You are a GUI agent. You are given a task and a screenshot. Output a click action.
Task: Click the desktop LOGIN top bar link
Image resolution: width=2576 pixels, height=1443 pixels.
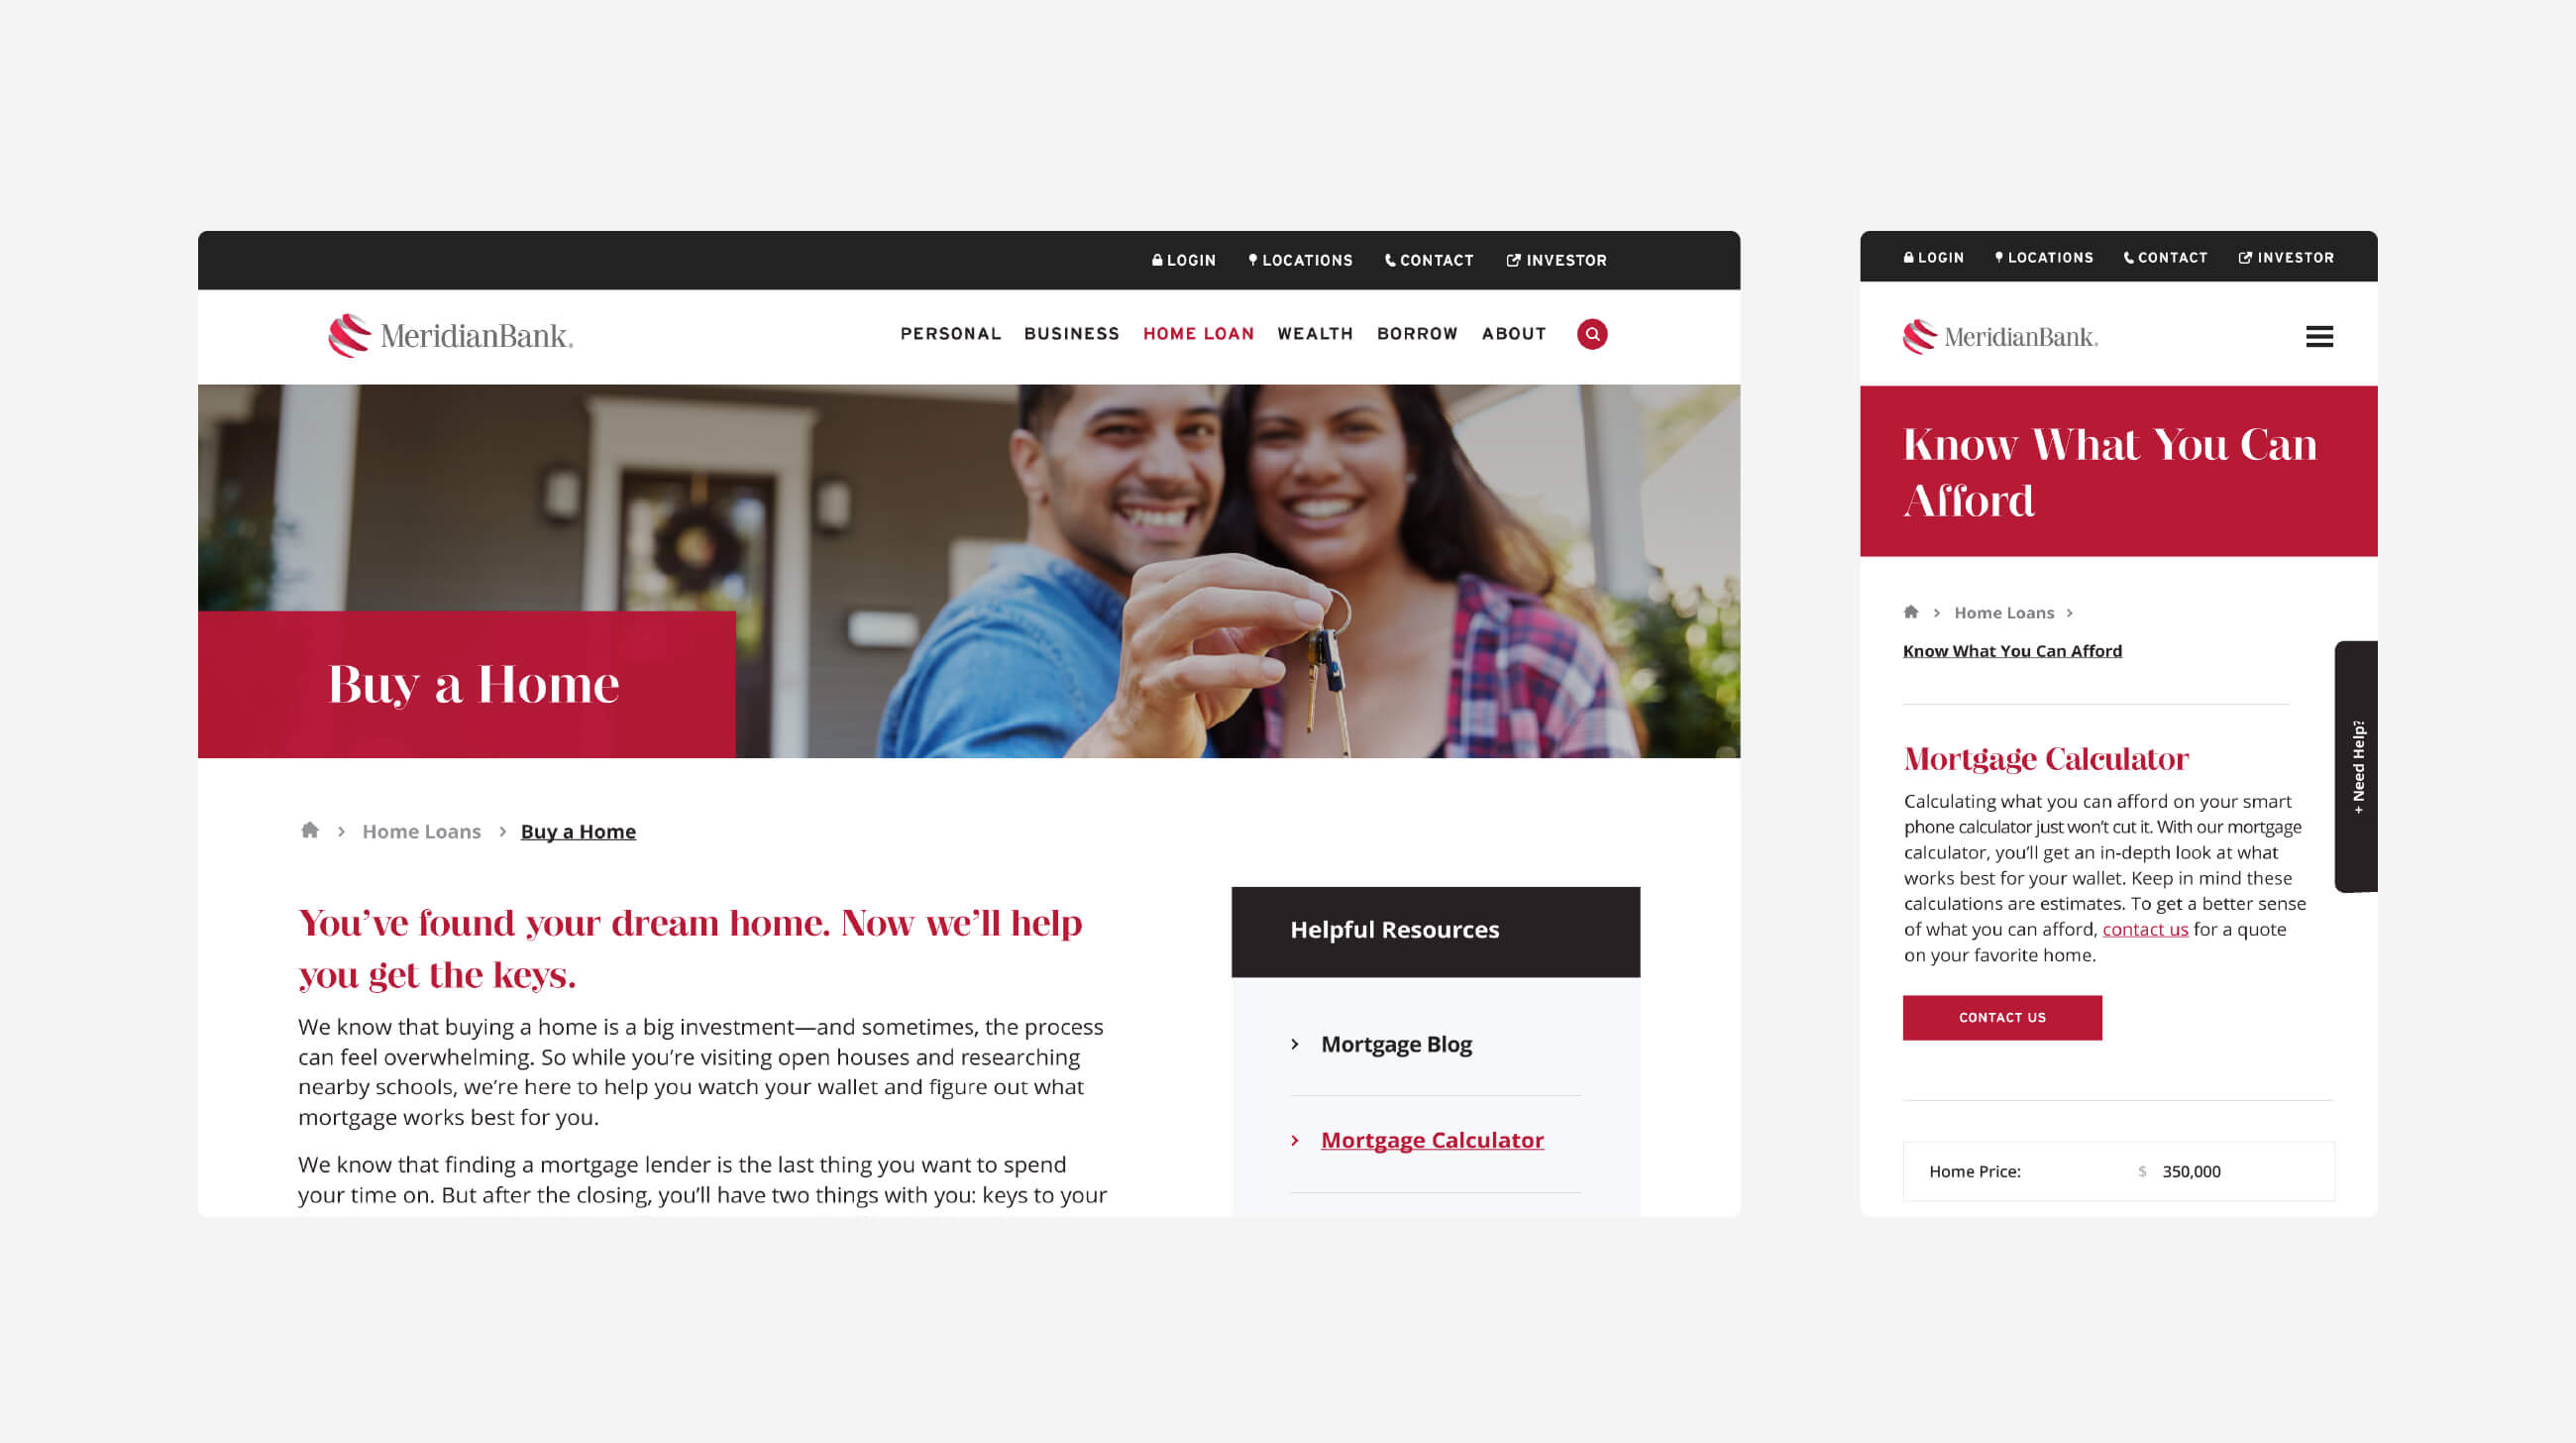[x=1182, y=261]
